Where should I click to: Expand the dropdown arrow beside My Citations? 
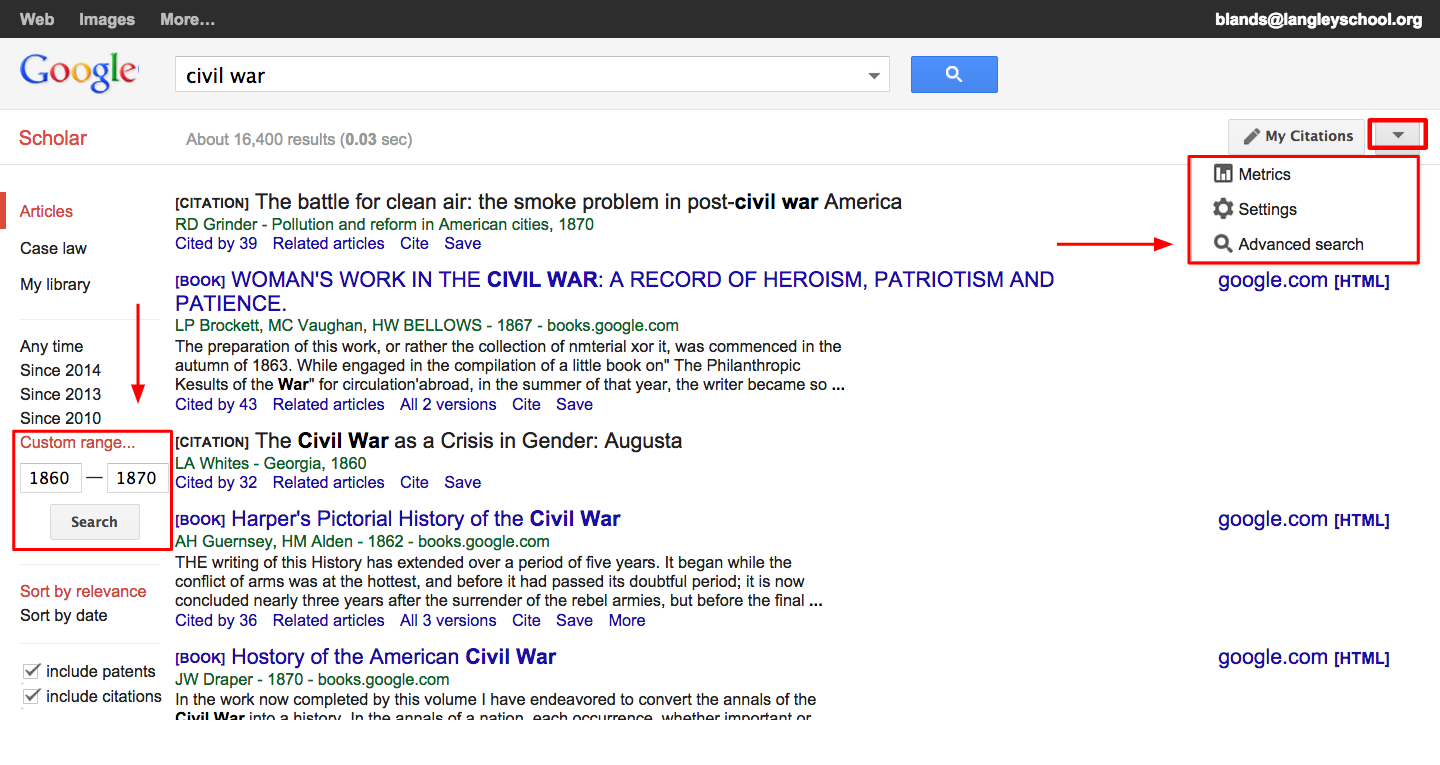1398,135
